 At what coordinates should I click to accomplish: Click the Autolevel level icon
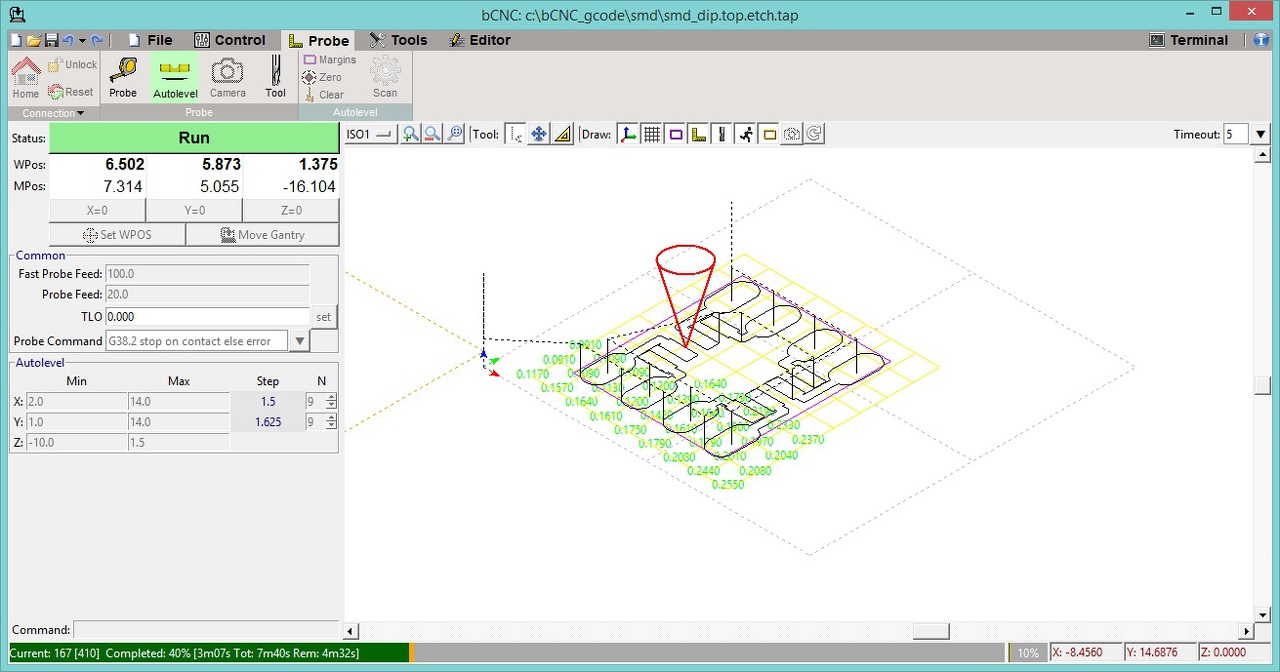point(175,77)
